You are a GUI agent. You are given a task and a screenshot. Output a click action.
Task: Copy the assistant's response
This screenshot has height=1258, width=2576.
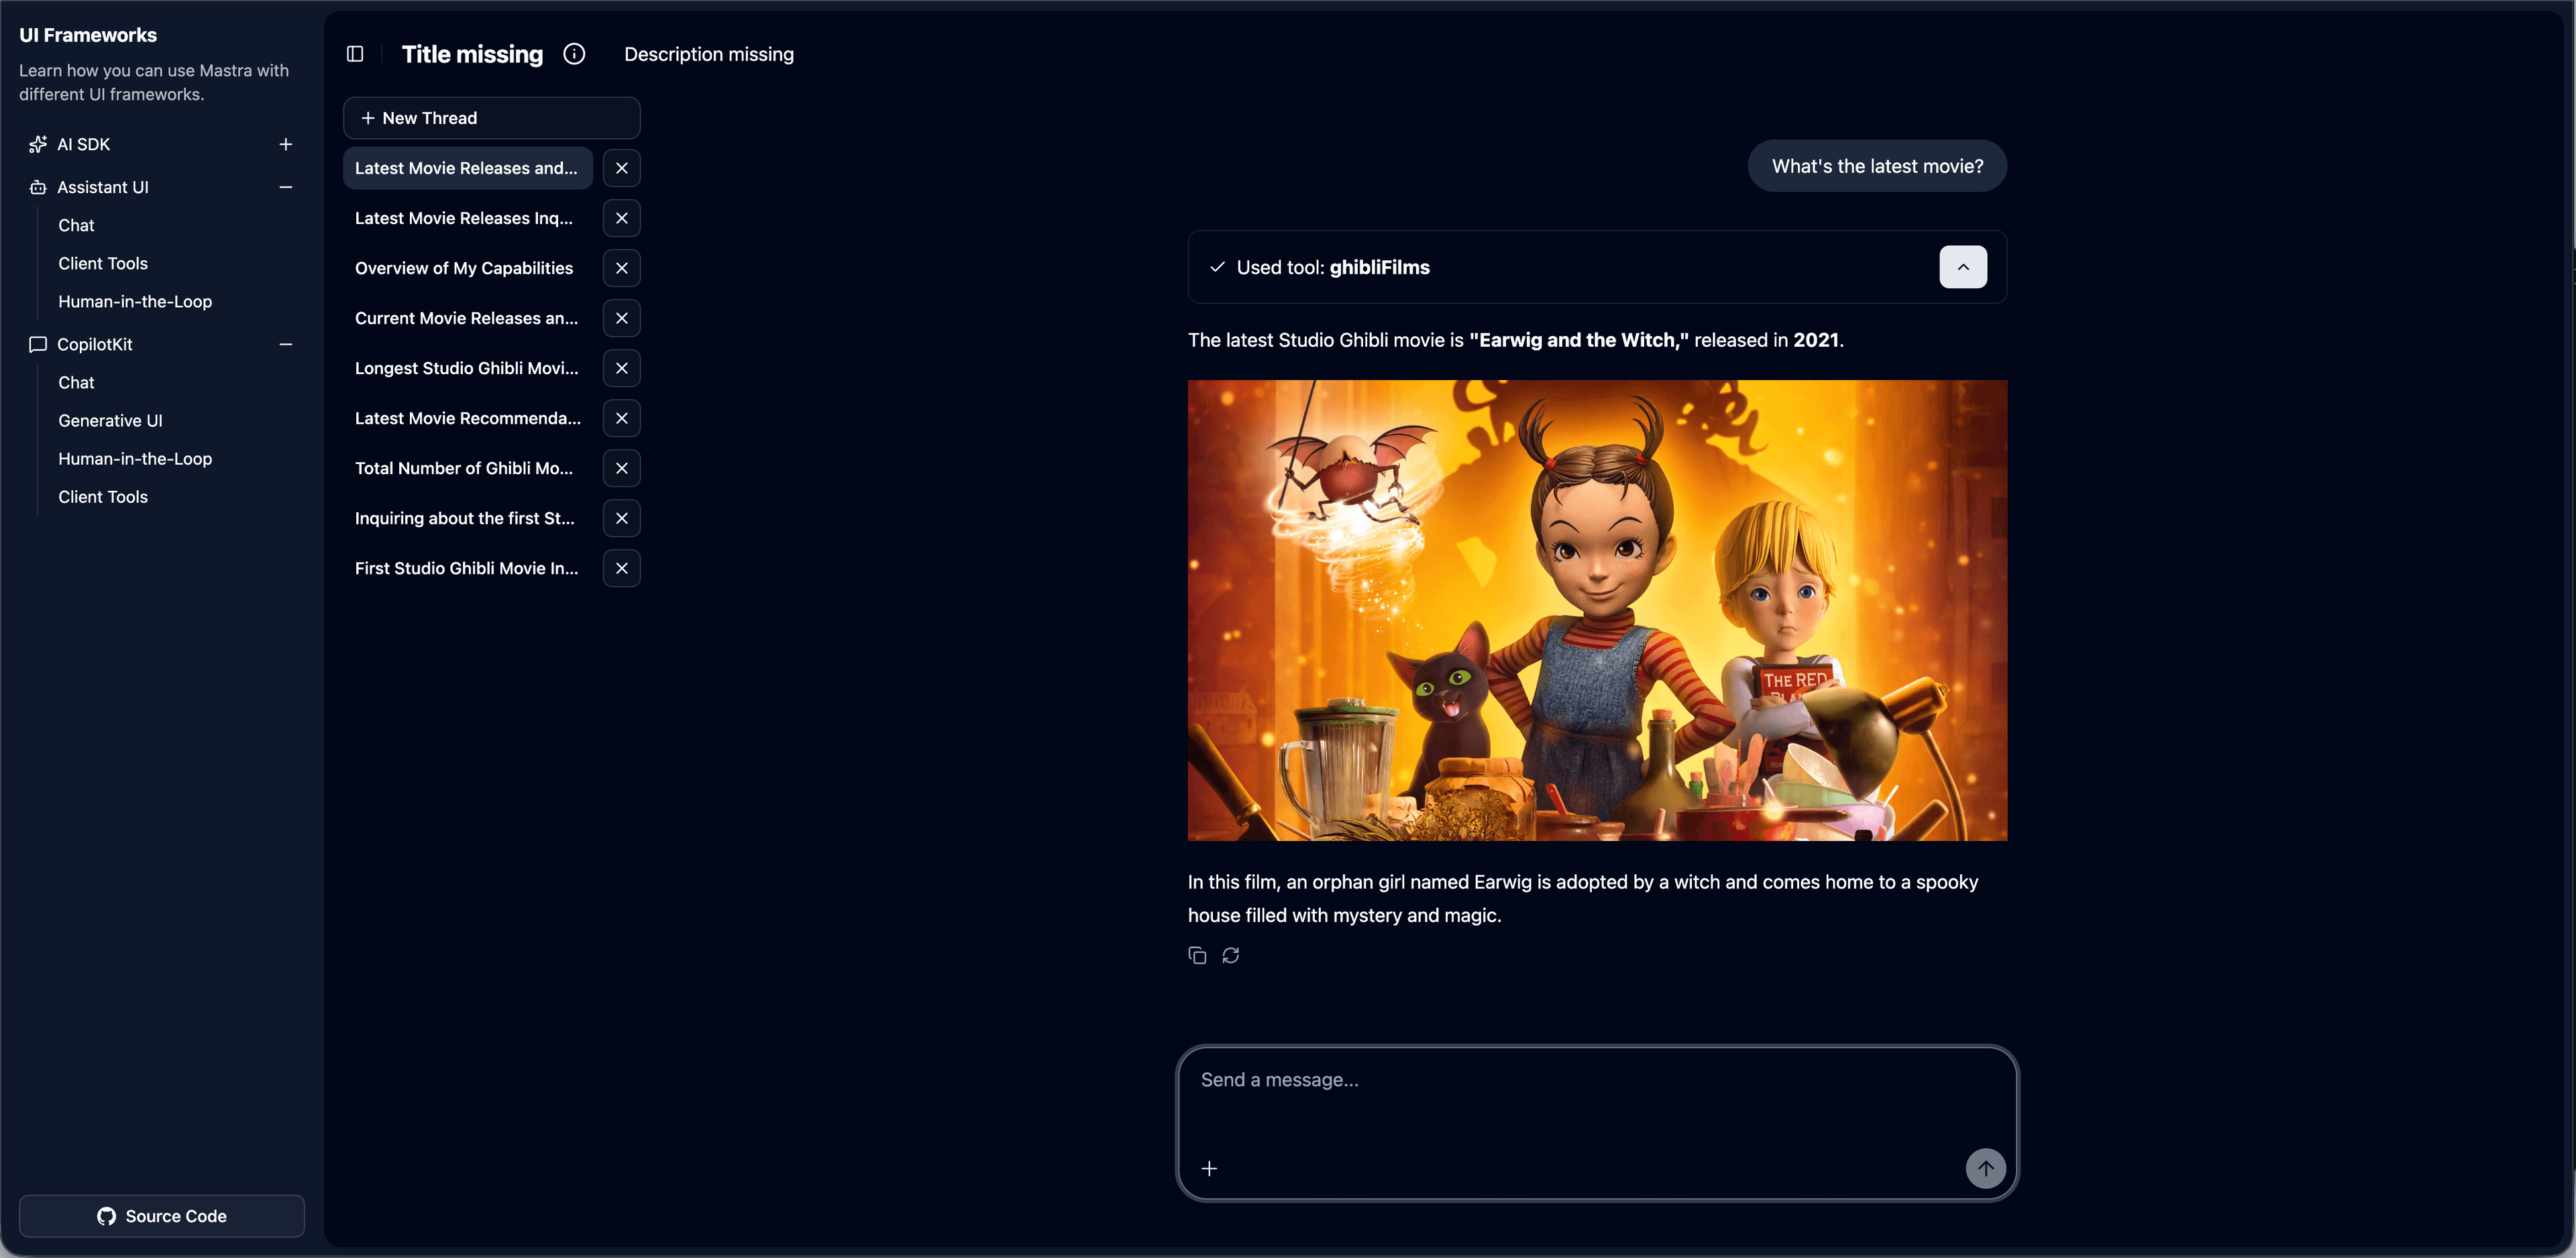[x=1197, y=955]
